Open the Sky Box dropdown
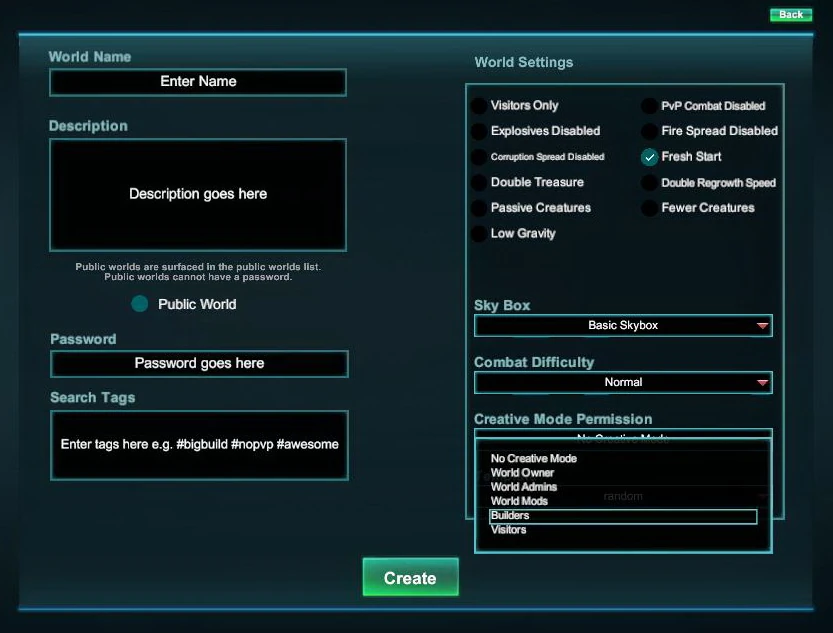The image size is (833, 633). point(623,326)
